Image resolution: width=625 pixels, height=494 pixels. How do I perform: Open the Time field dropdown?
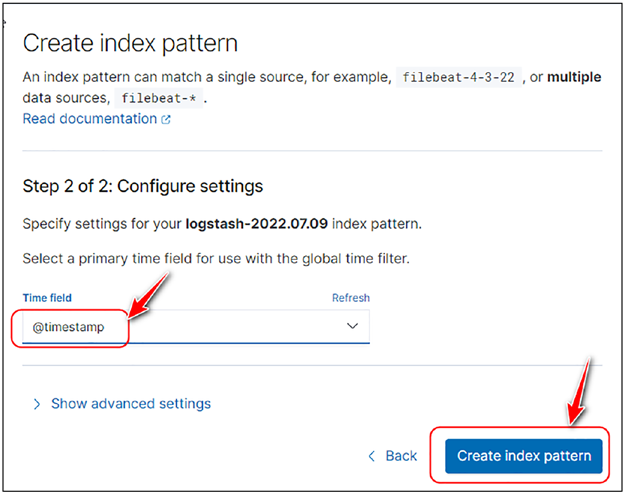(196, 327)
